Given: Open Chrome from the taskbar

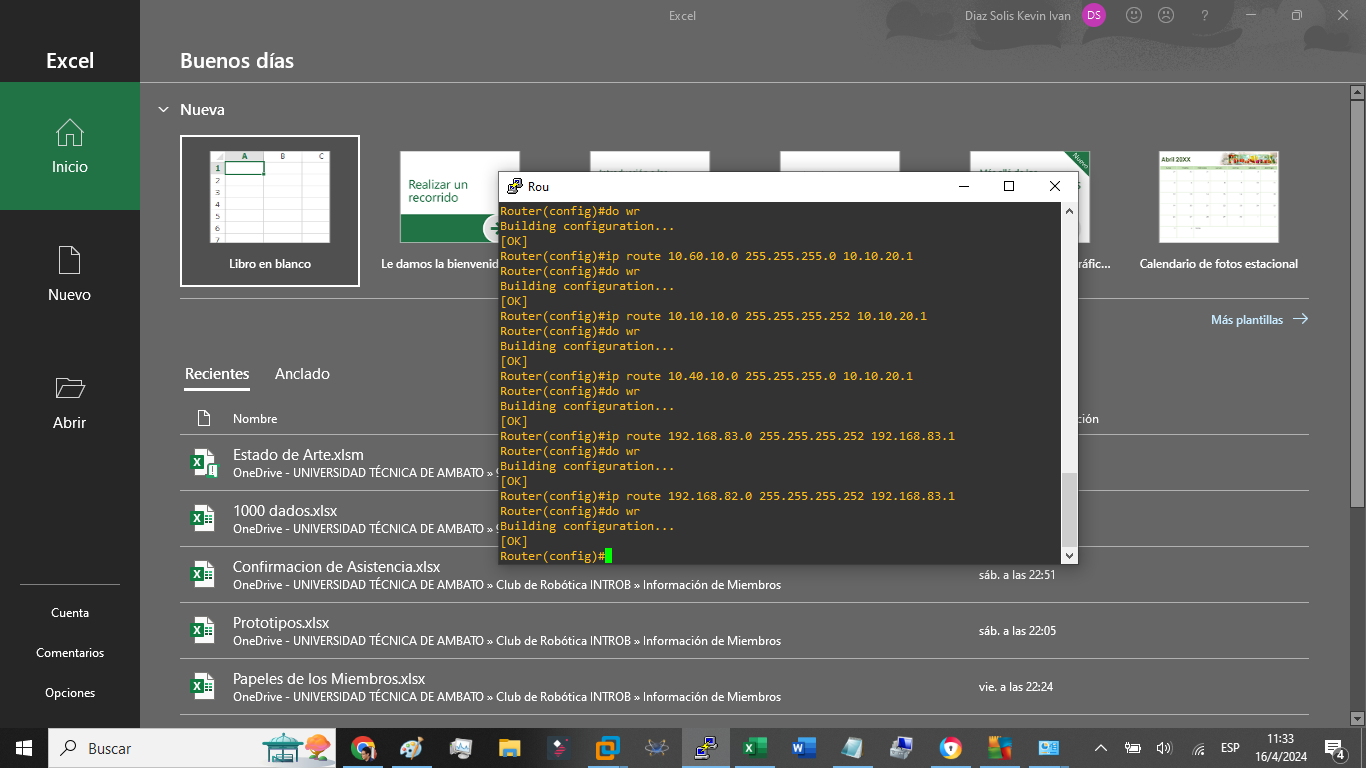Looking at the screenshot, I should (363, 748).
